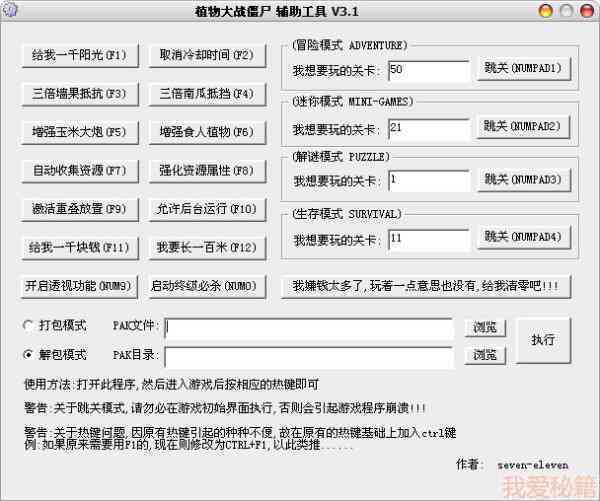Image resolution: width=600 pixels, height=501 pixels.
Task: Click 给我一千块钱 (F11) button
Action: pyautogui.click(x=80, y=248)
